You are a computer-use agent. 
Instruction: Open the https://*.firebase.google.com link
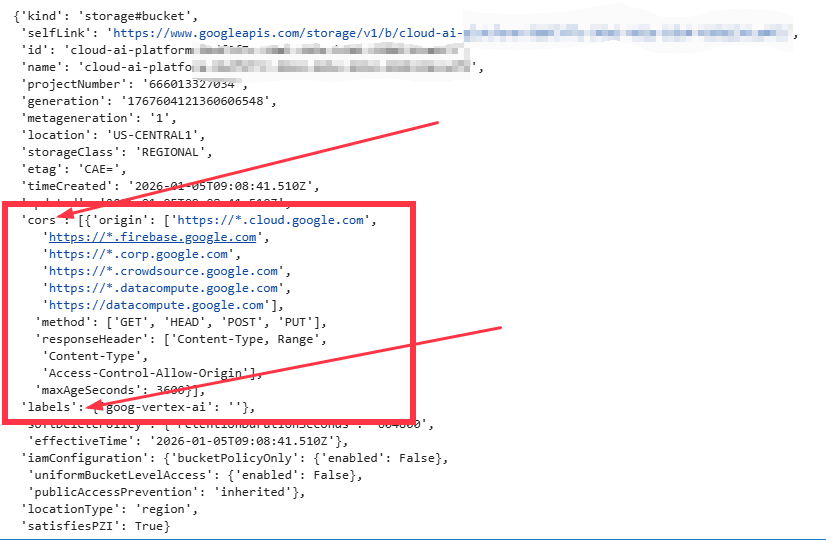click(x=152, y=237)
